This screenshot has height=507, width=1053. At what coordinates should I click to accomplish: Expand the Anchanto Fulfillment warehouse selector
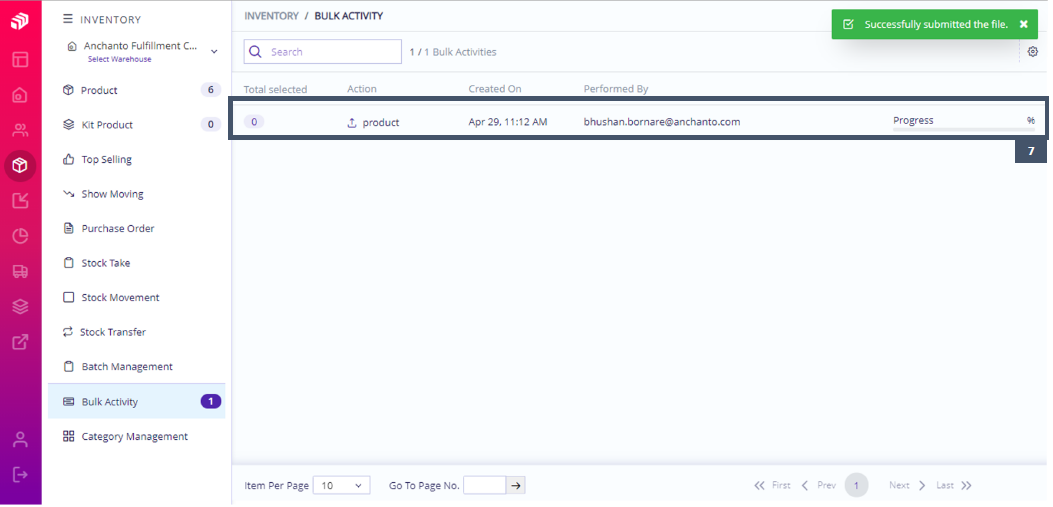click(x=214, y=51)
